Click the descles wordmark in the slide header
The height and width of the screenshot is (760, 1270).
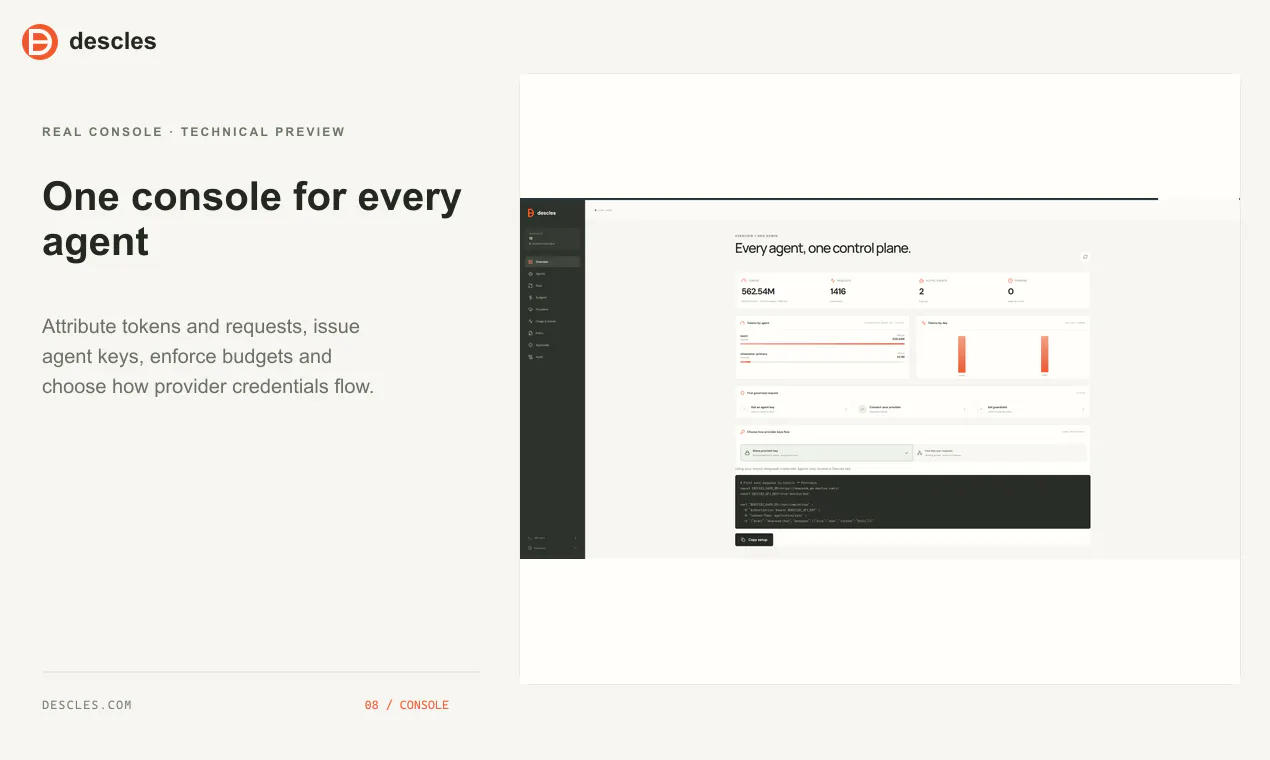[x=113, y=41]
